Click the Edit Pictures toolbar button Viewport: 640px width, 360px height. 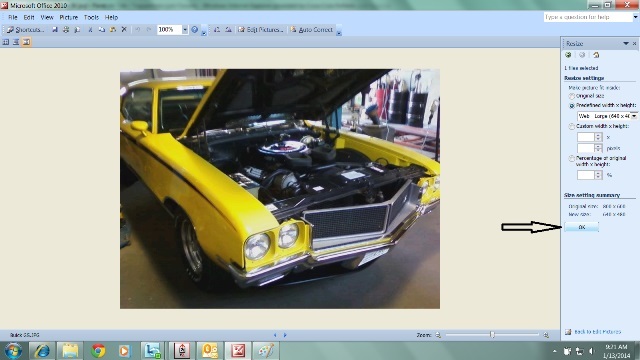[x=260, y=29]
